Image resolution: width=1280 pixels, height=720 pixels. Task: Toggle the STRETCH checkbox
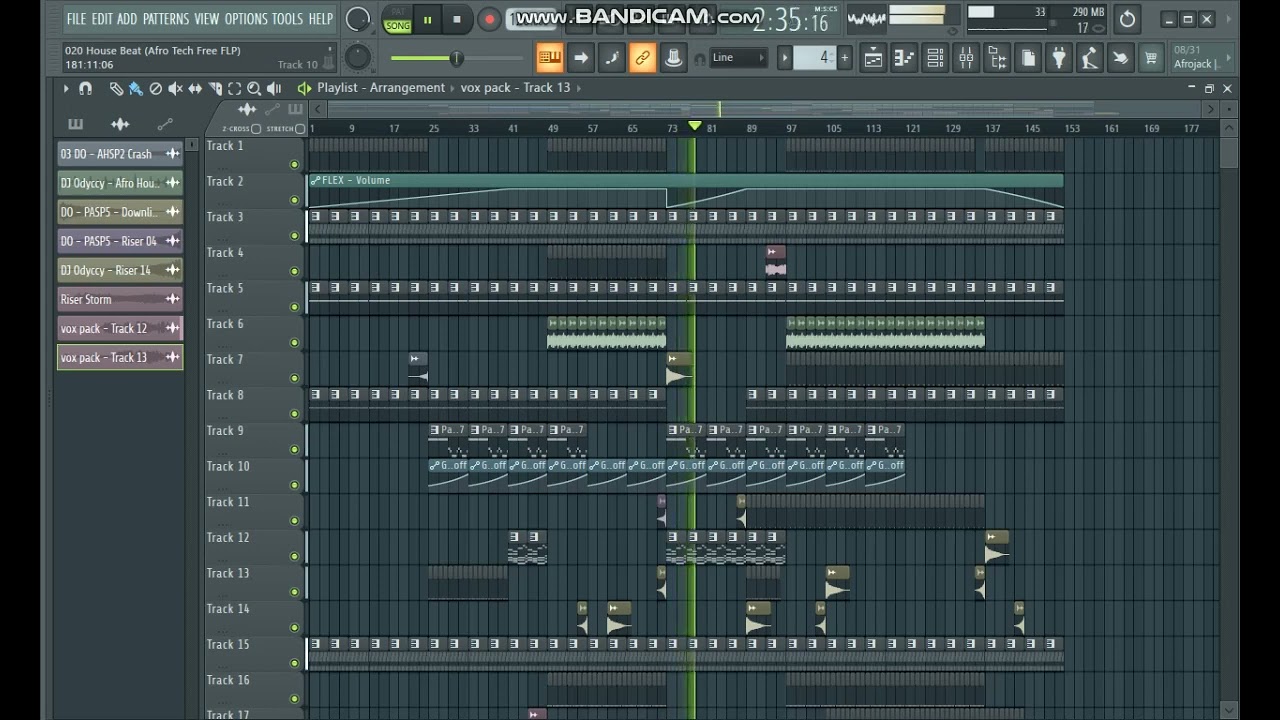click(300, 129)
